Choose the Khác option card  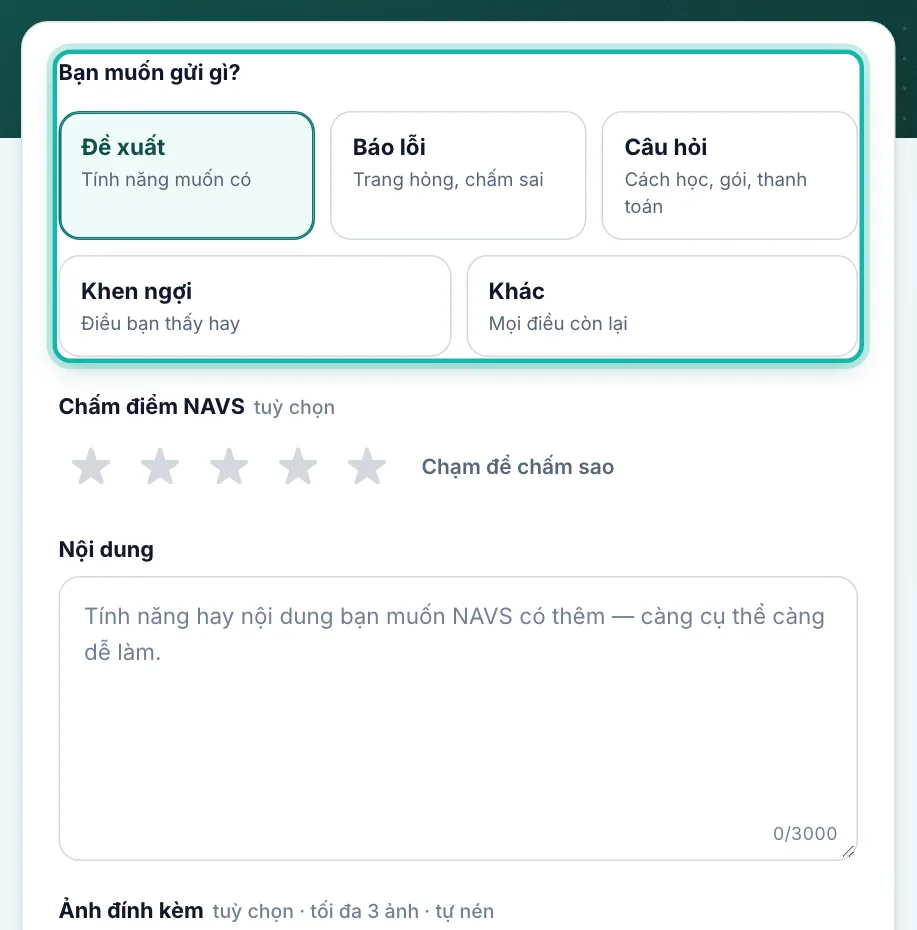click(x=662, y=306)
